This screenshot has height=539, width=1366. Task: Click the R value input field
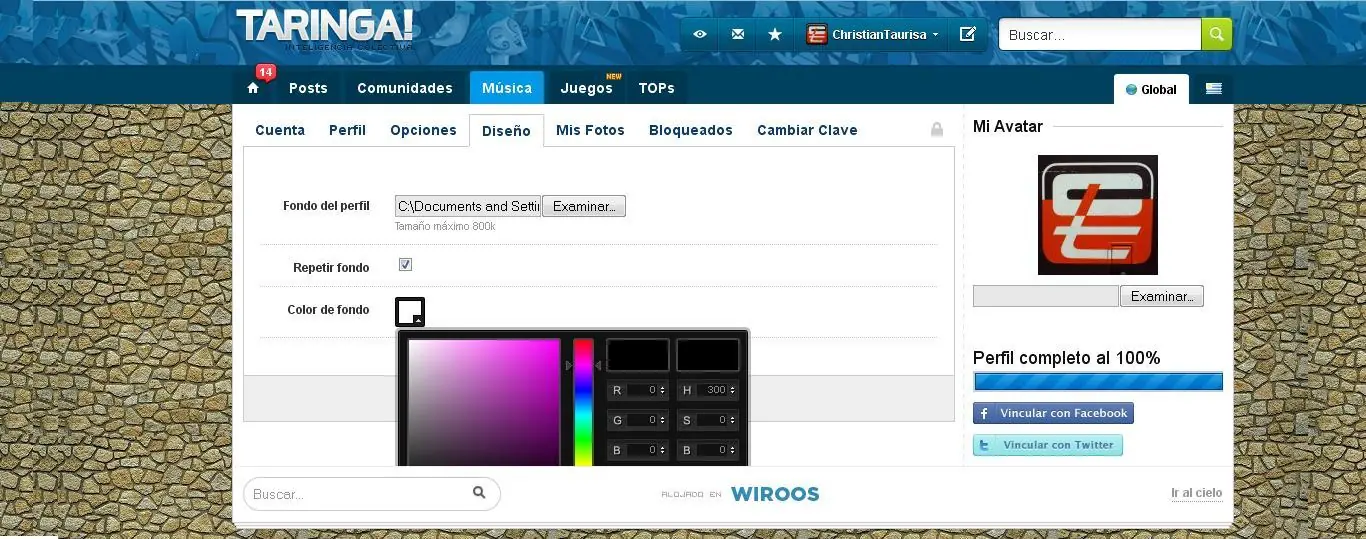[642, 390]
